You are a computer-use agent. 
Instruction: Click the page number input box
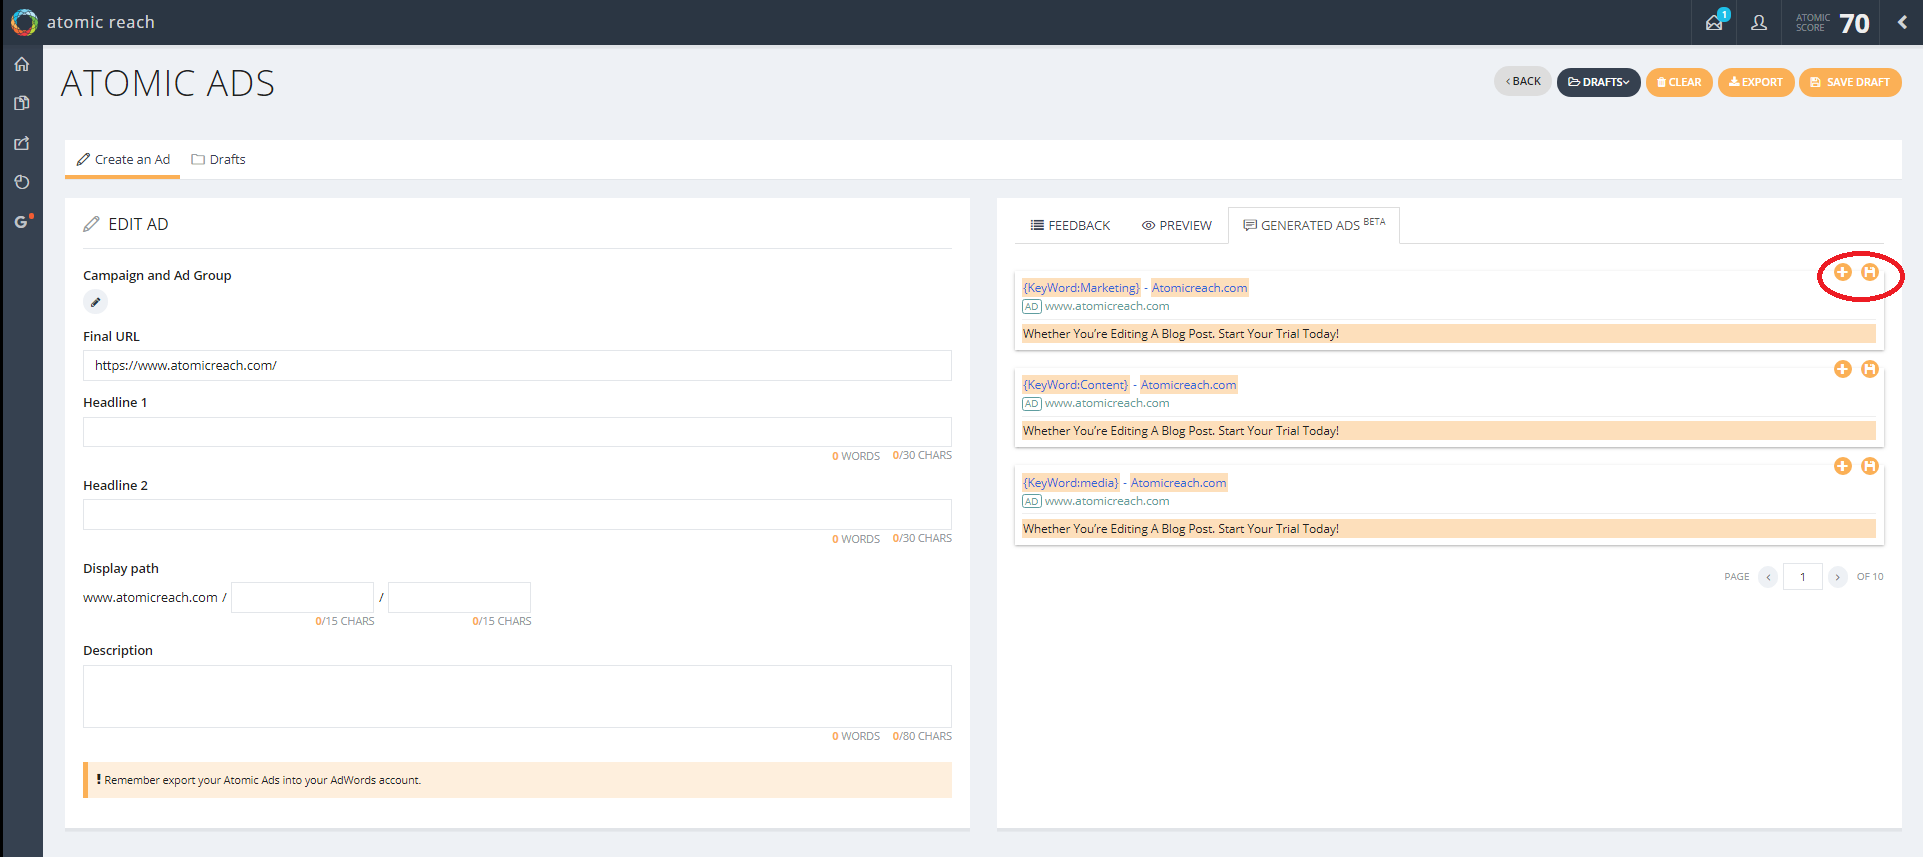pos(1803,577)
